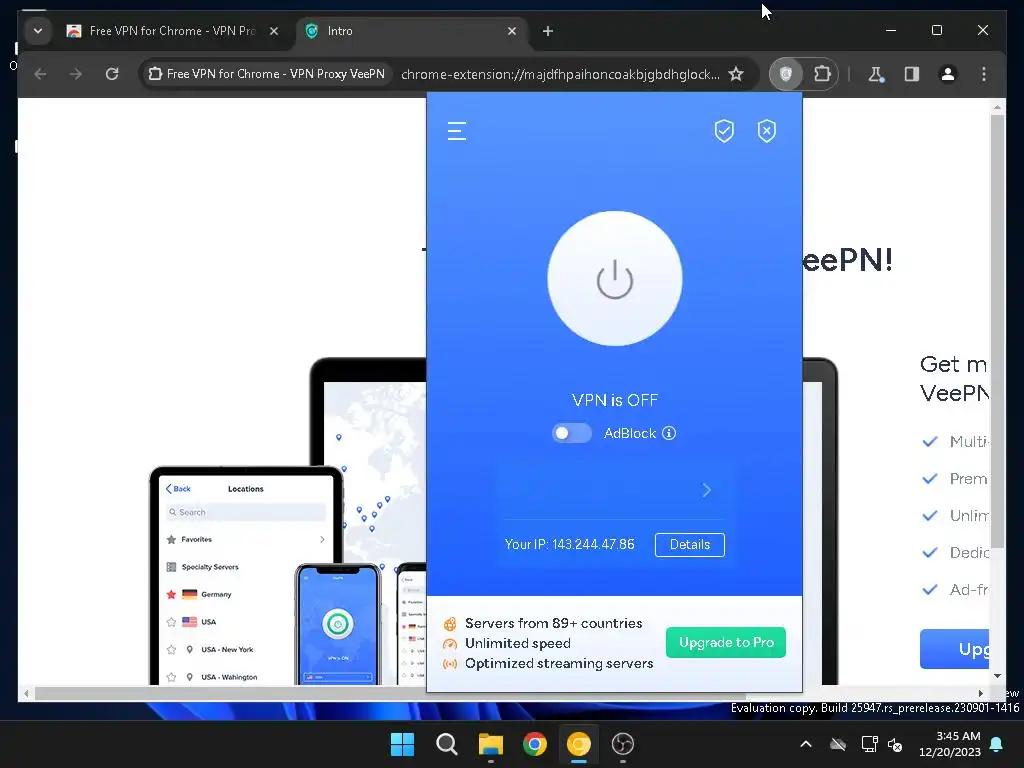Open IP Details button
1024x768 pixels.
[690, 545]
